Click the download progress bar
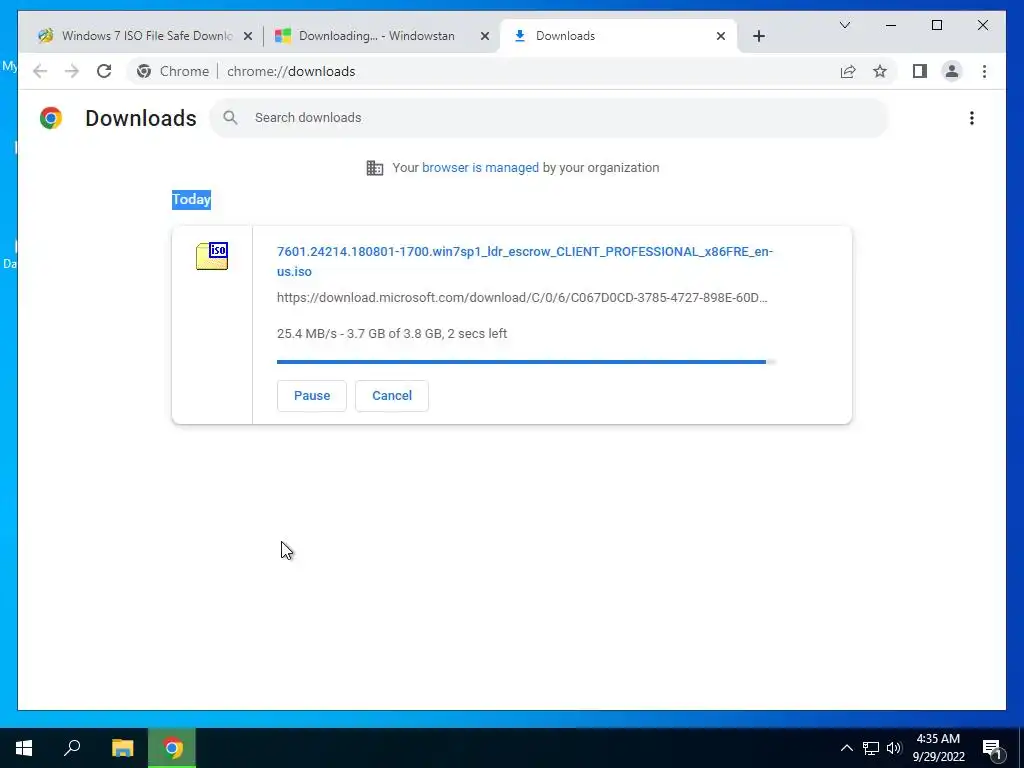1024x768 pixels. click(526, 362)
